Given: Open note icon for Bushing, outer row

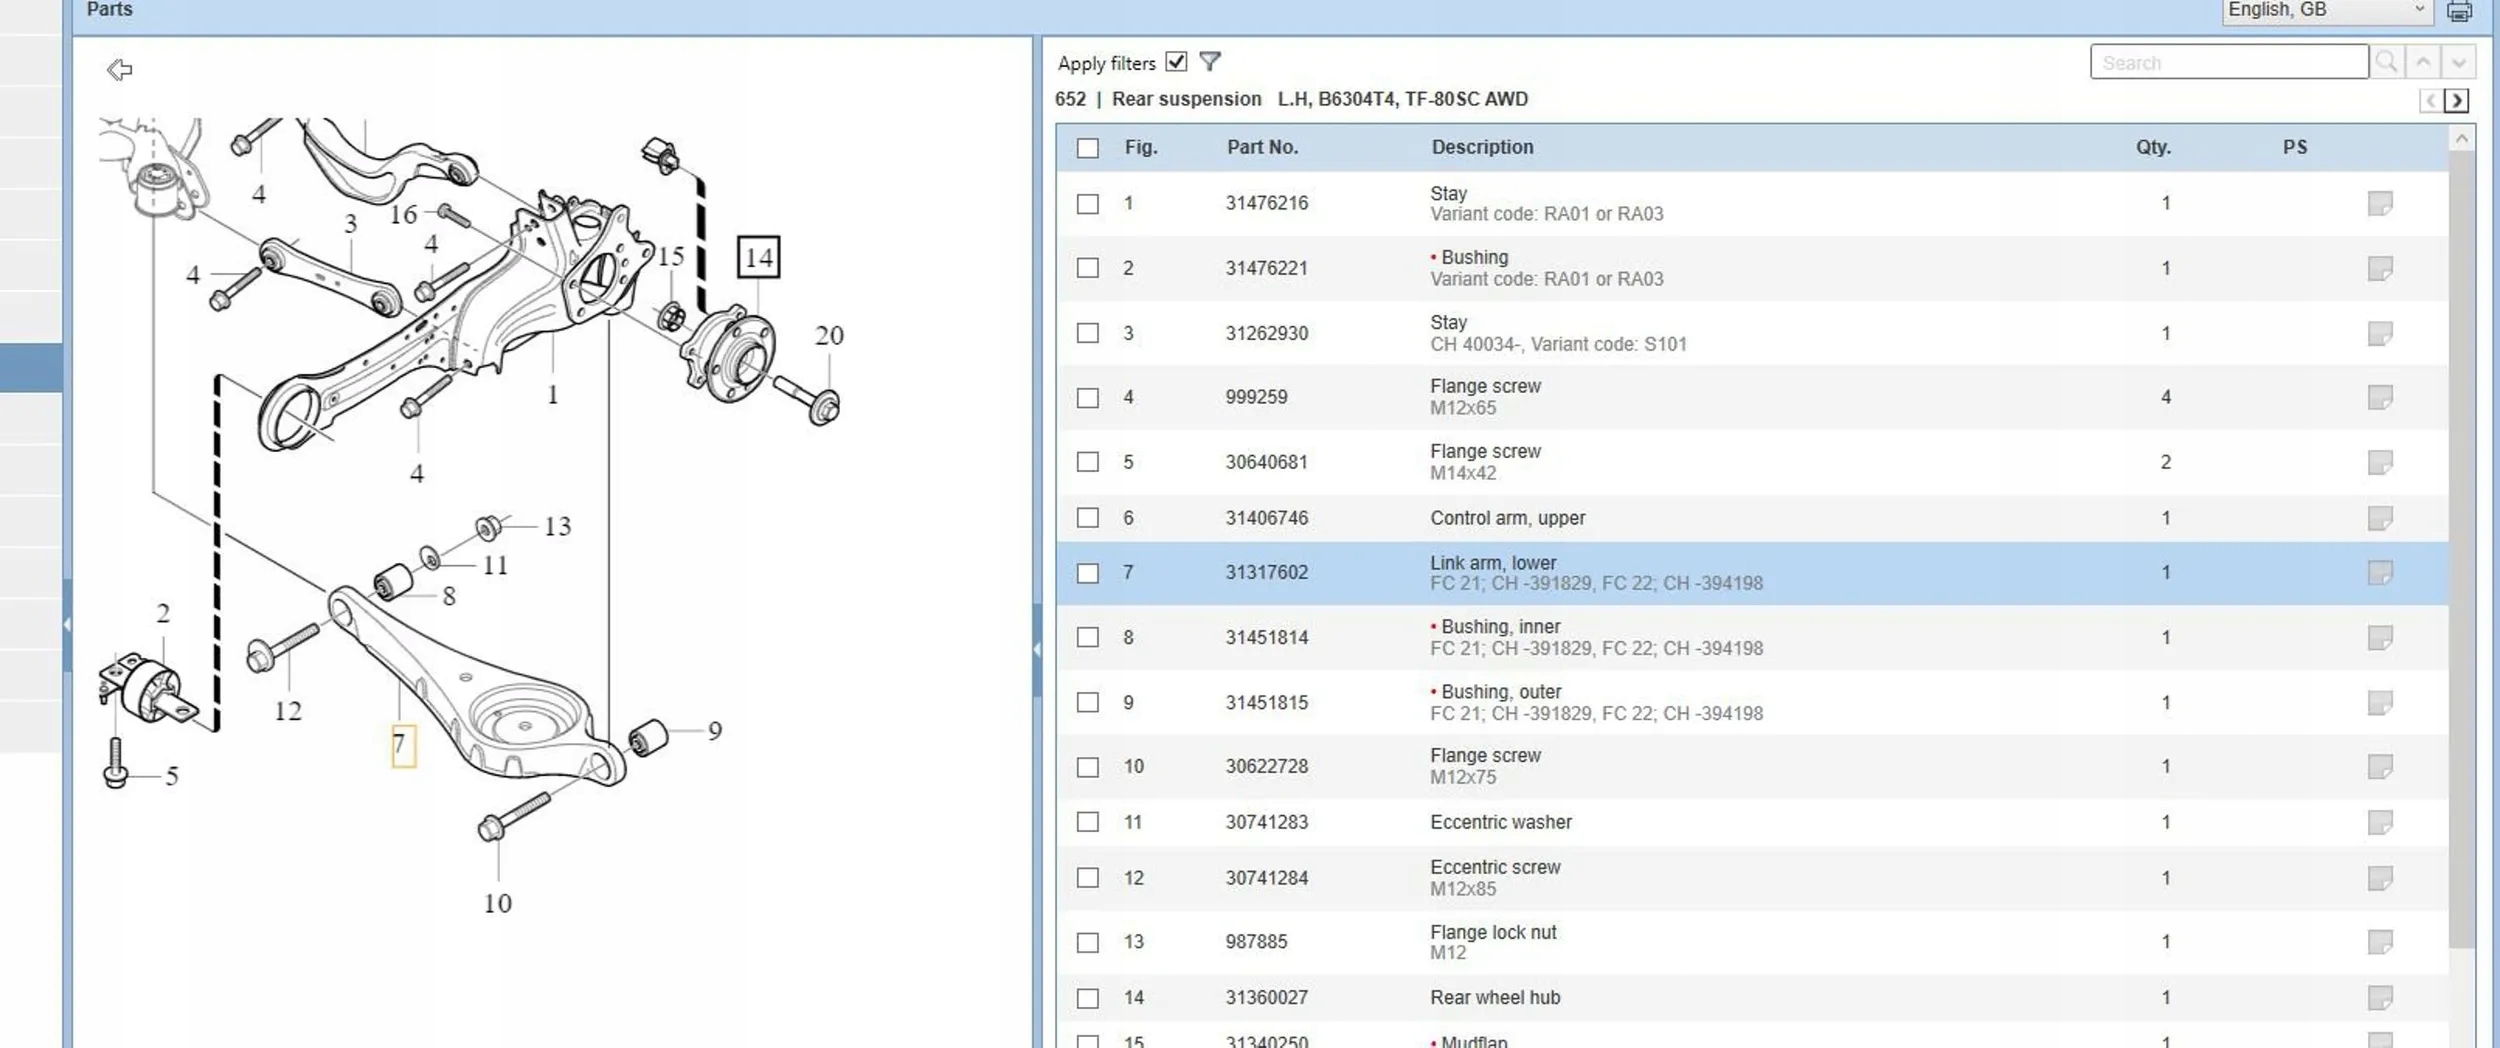Looking at the screenshot, I should [x=2380, y=702].
